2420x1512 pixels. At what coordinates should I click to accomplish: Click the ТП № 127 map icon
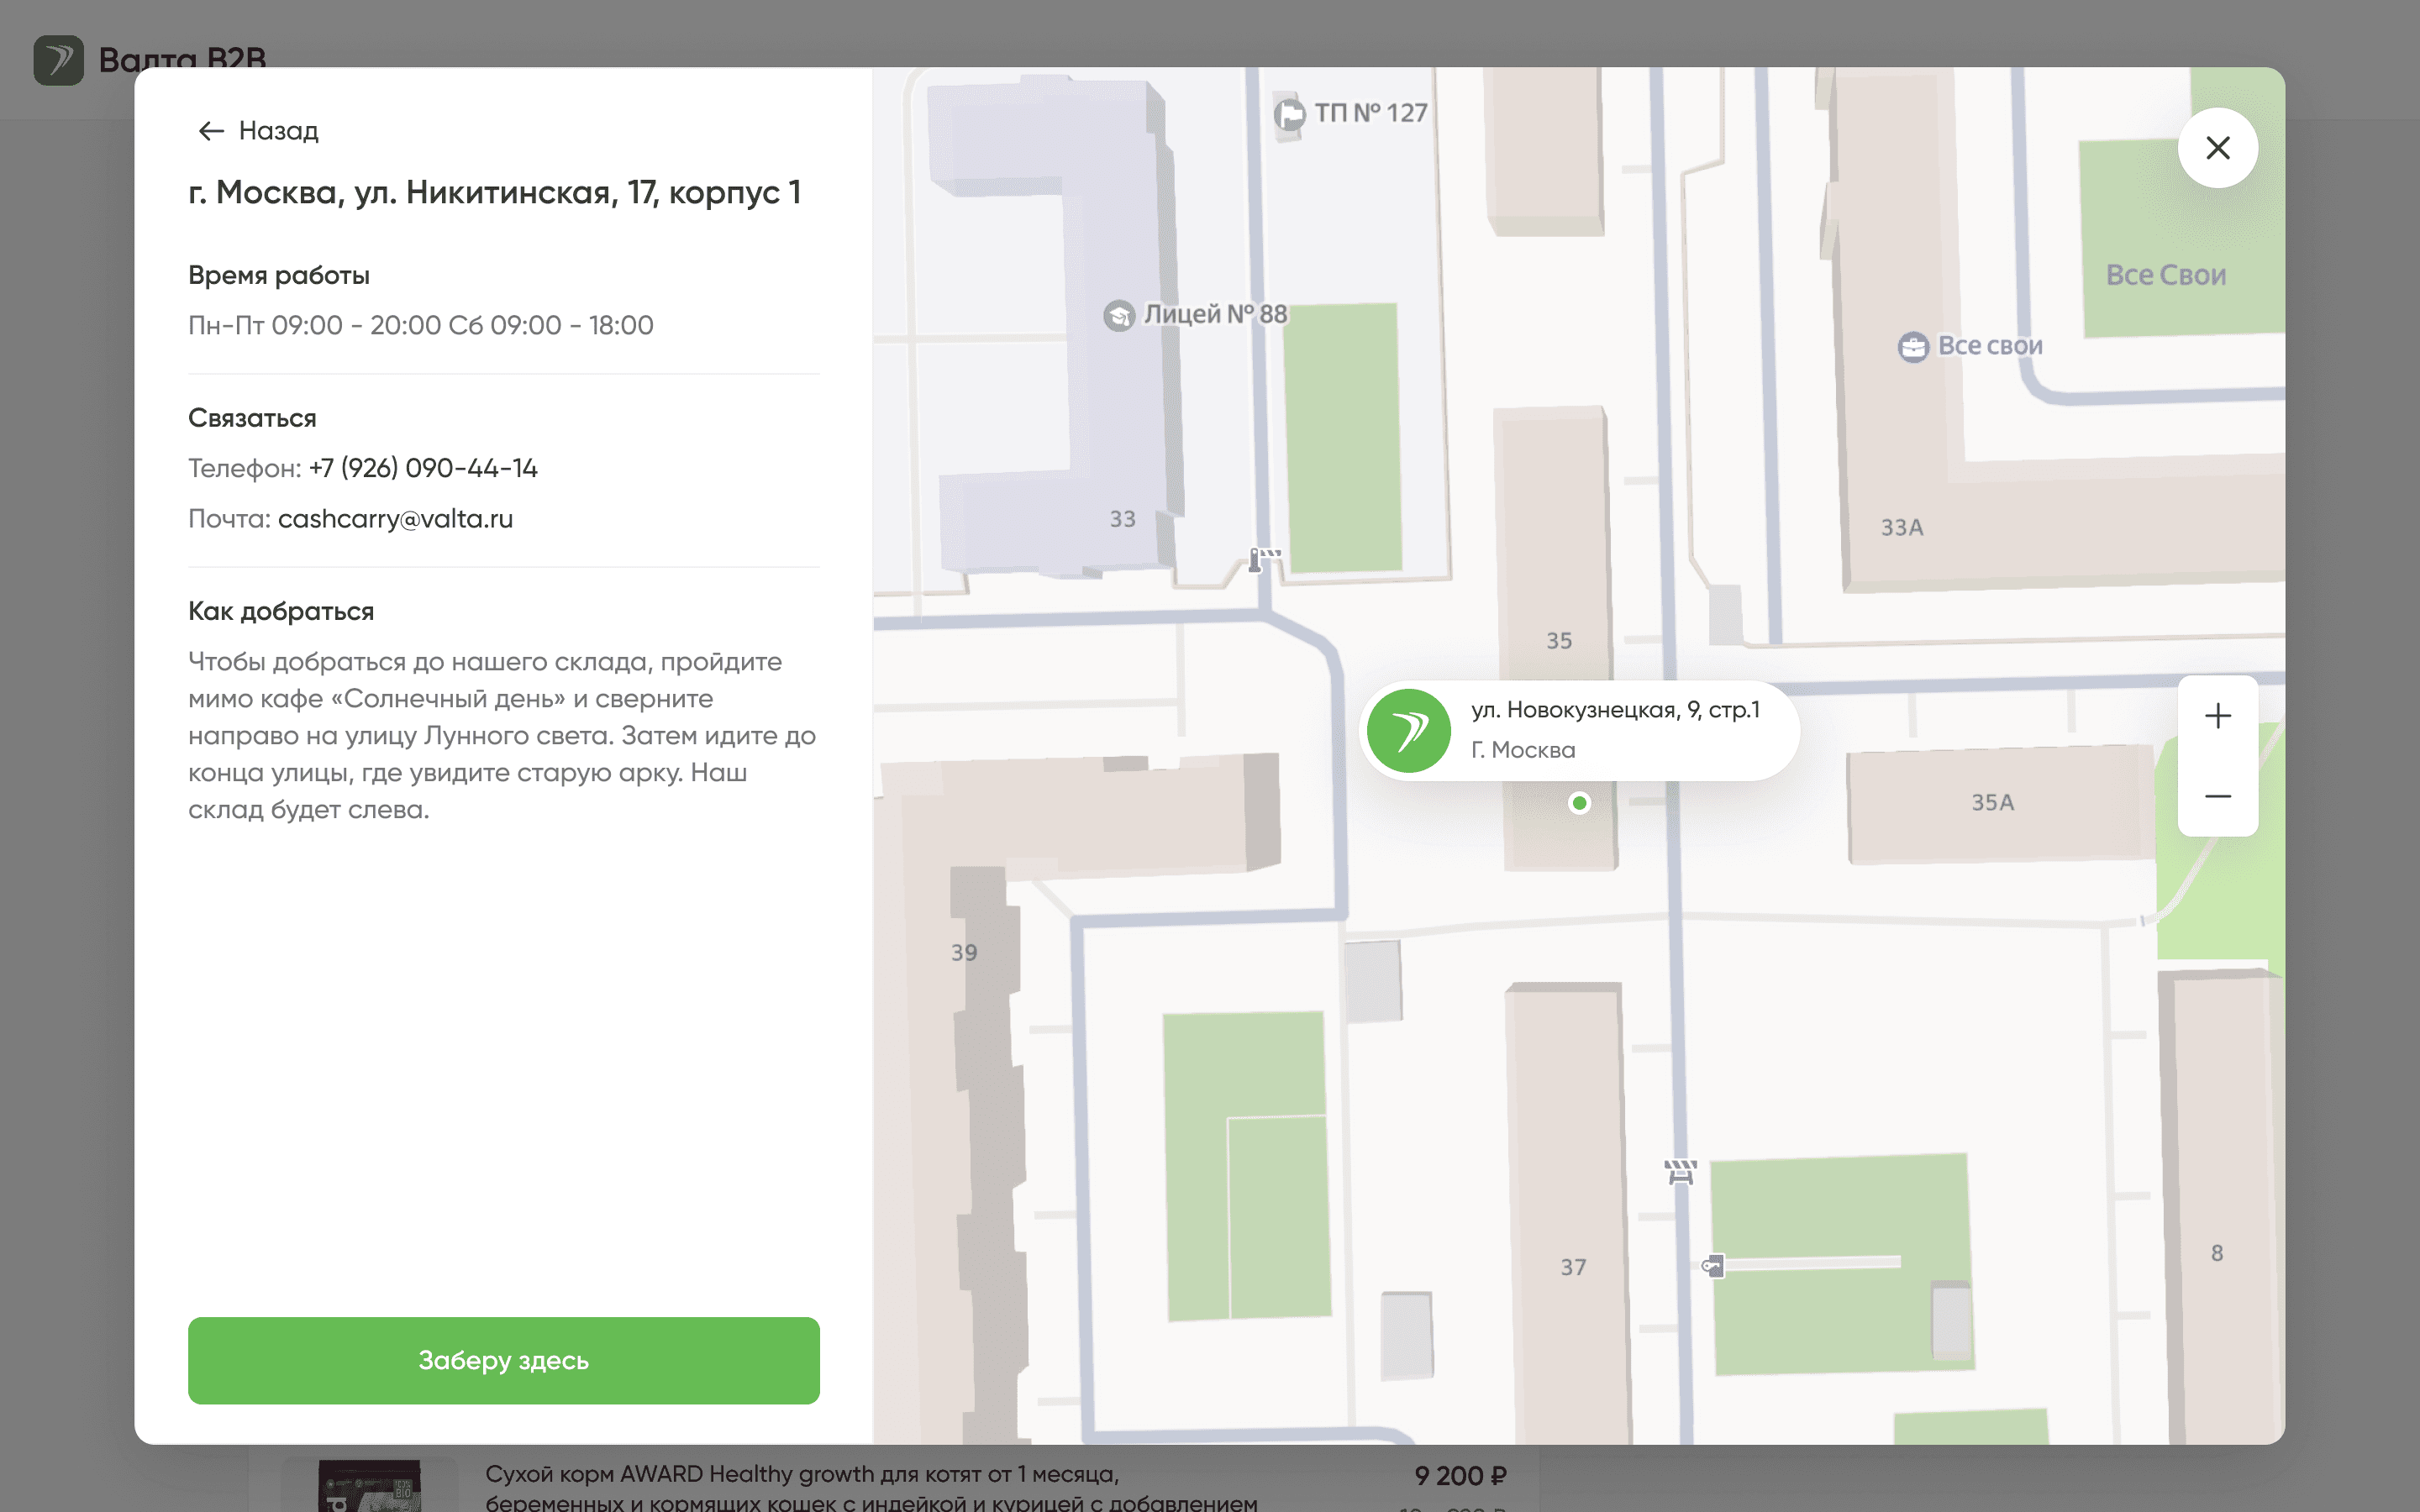[x=1289, y=115]
